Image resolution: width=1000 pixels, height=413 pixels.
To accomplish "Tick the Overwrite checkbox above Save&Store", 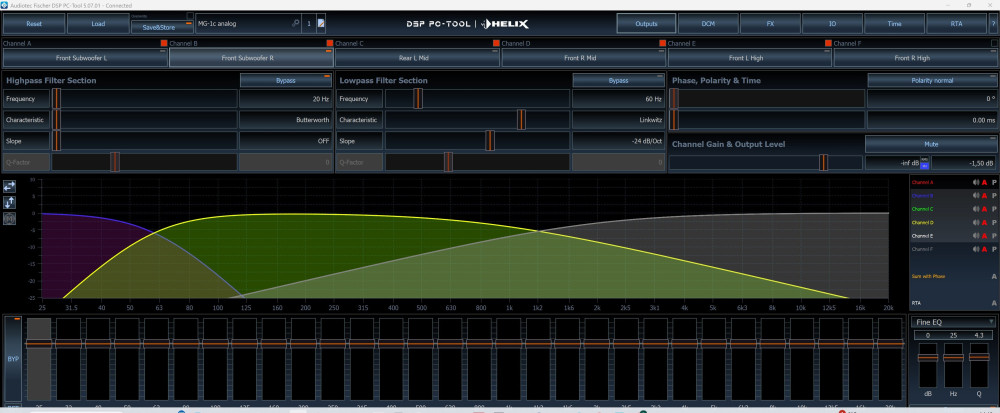I will (189, 15).
